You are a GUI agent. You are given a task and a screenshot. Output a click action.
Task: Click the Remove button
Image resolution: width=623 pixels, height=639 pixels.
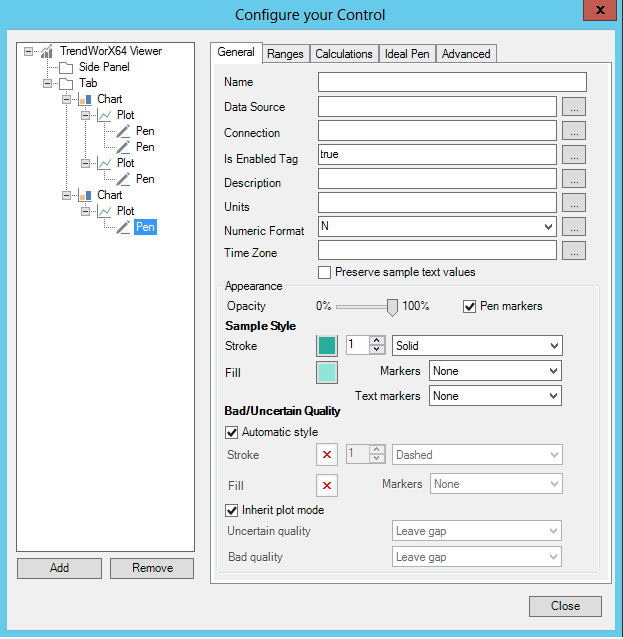(152, 568)
